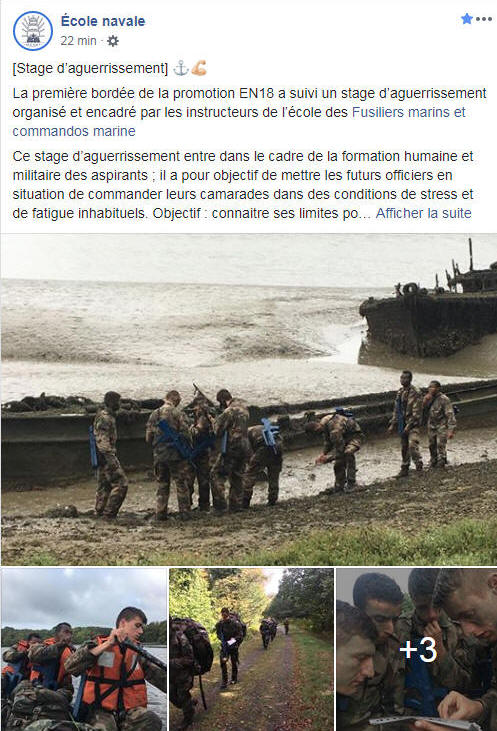The height and width of the screenshot is (731, 497).
Task: Click the flexed biceps emoji
Action: 199,68
